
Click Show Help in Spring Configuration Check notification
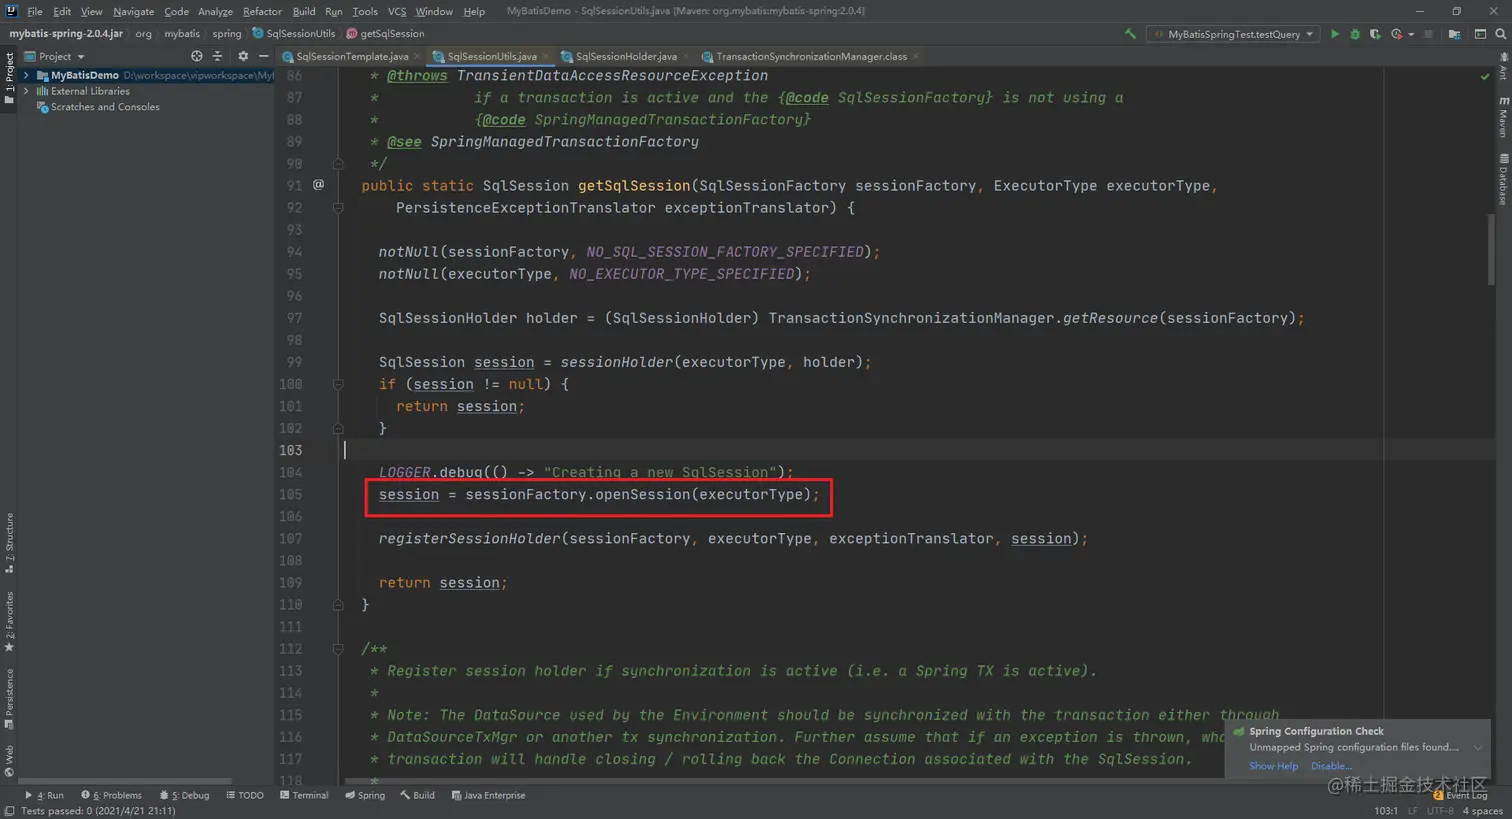(1273, 766)
